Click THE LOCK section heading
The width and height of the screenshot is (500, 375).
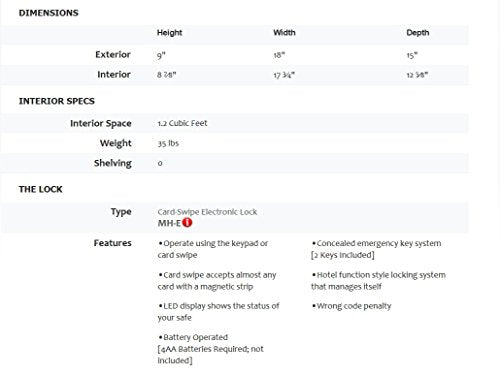point(41,189)
